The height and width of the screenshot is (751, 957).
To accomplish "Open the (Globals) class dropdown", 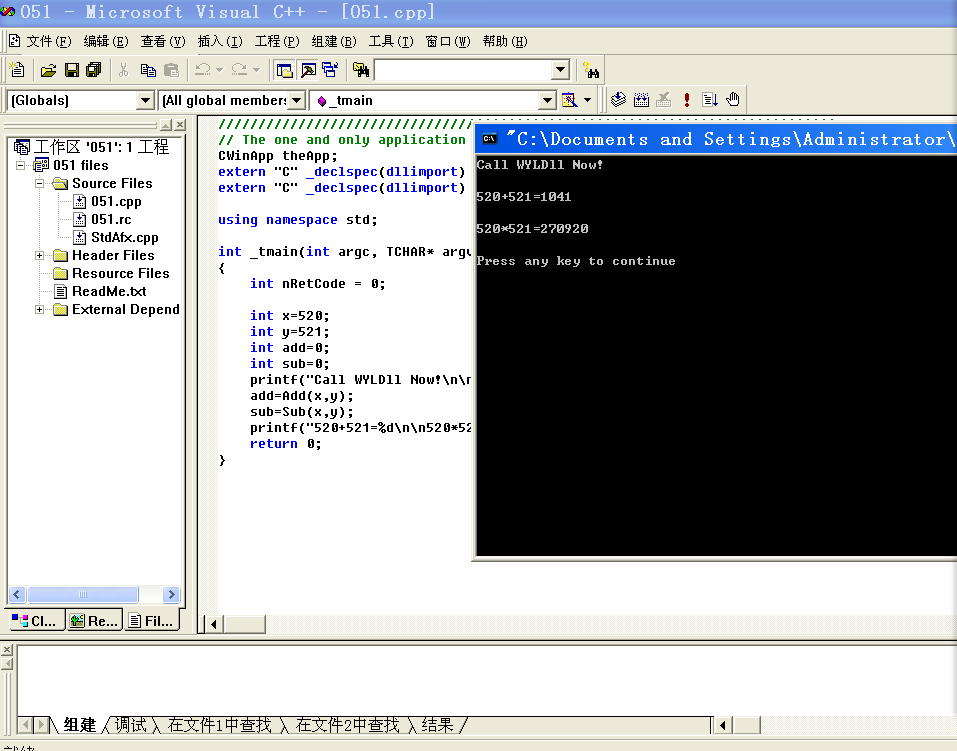I will [x=145, y=100].
